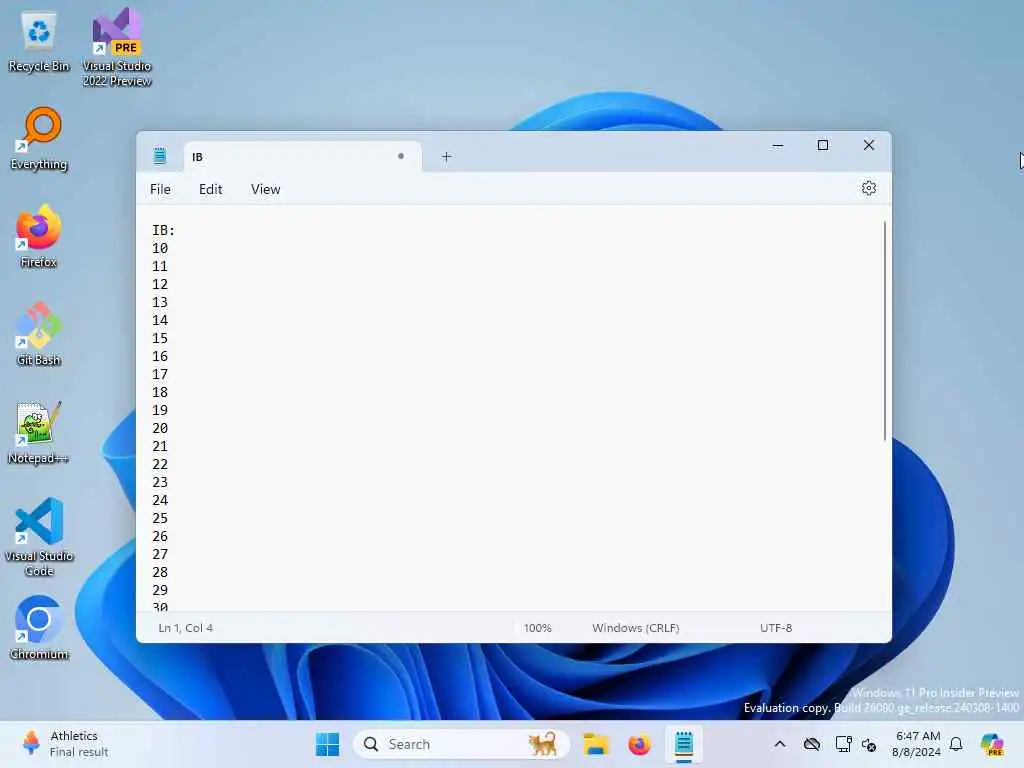Close the Notepad window
Viewport: 1024px width, 768px height.
point(869,145)
